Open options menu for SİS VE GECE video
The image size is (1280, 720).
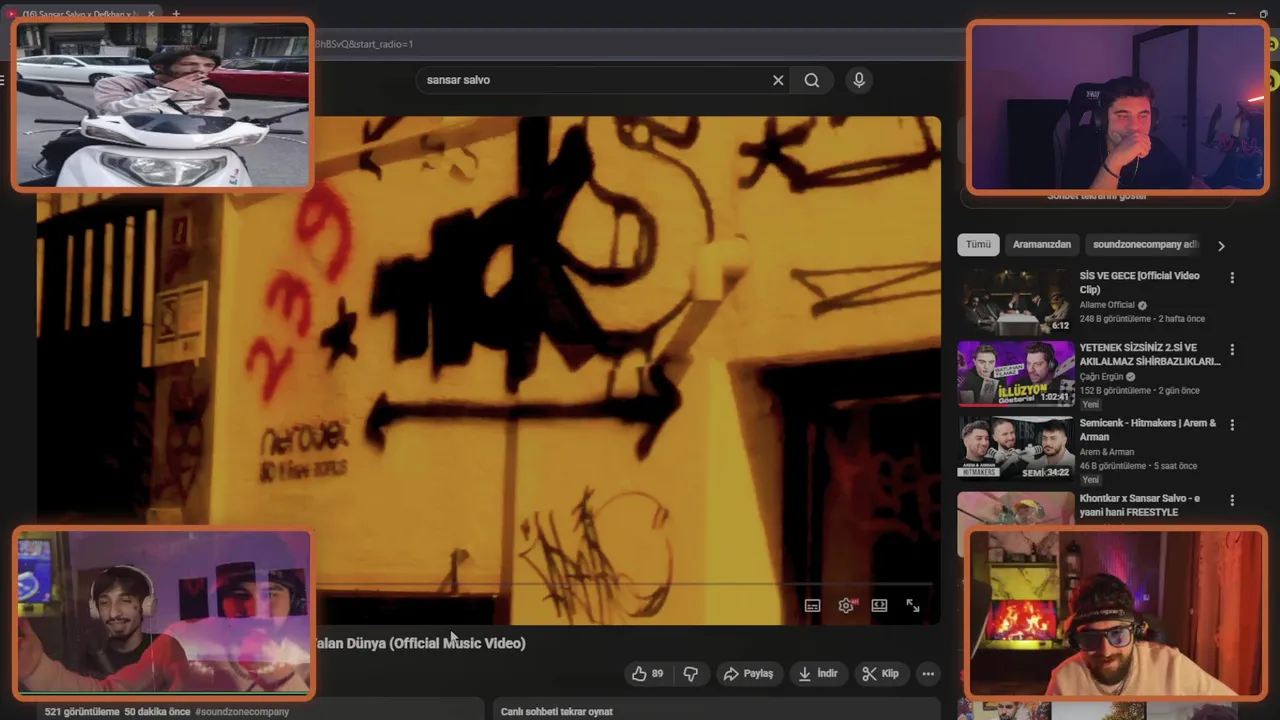click(1232, 278)
